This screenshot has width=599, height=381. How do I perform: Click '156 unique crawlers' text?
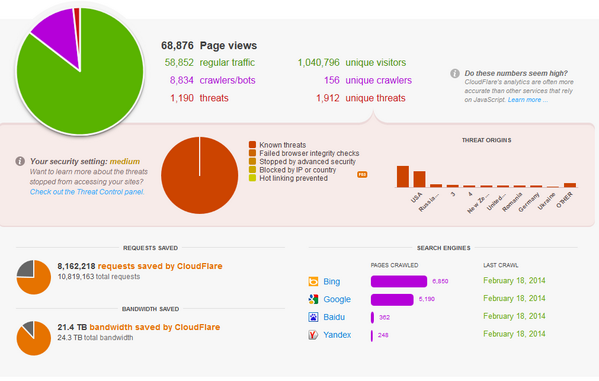[x=368, y=80]
